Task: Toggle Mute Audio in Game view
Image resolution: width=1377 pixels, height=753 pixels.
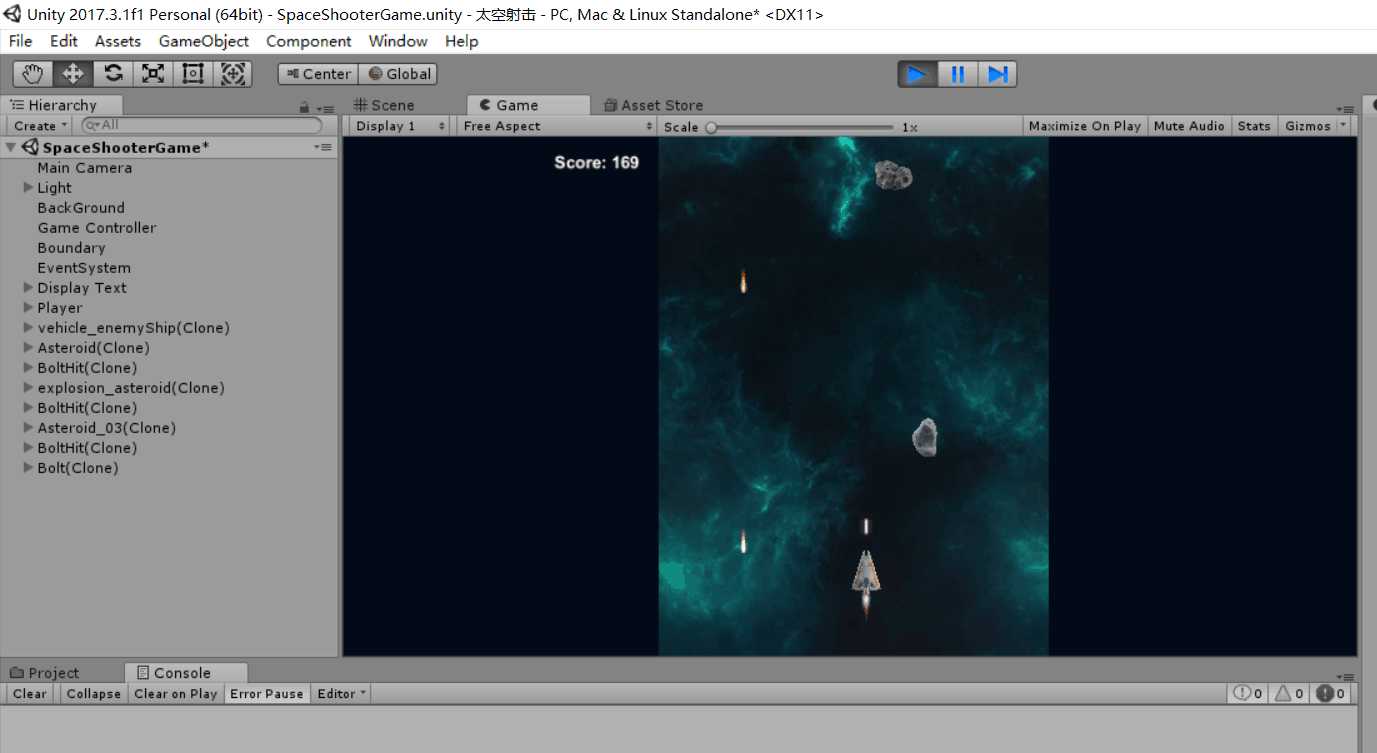Action: coord(1189,126)
